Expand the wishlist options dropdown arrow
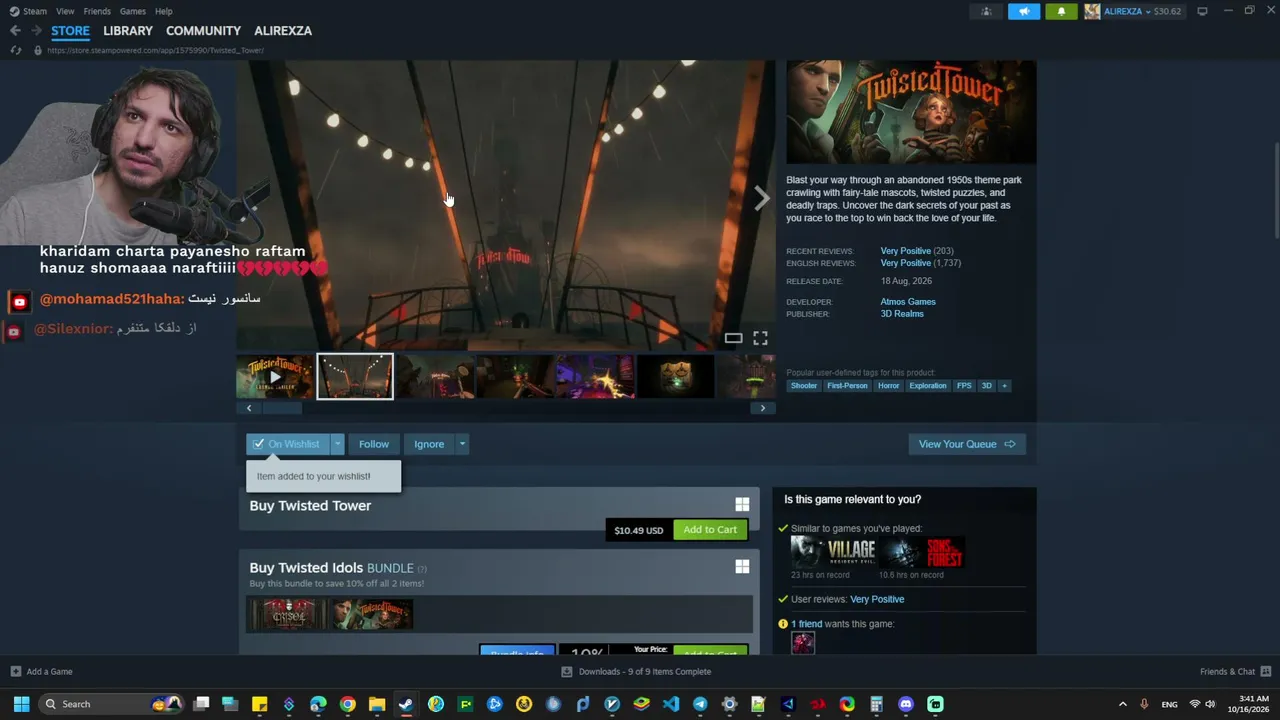 point(337,444)
